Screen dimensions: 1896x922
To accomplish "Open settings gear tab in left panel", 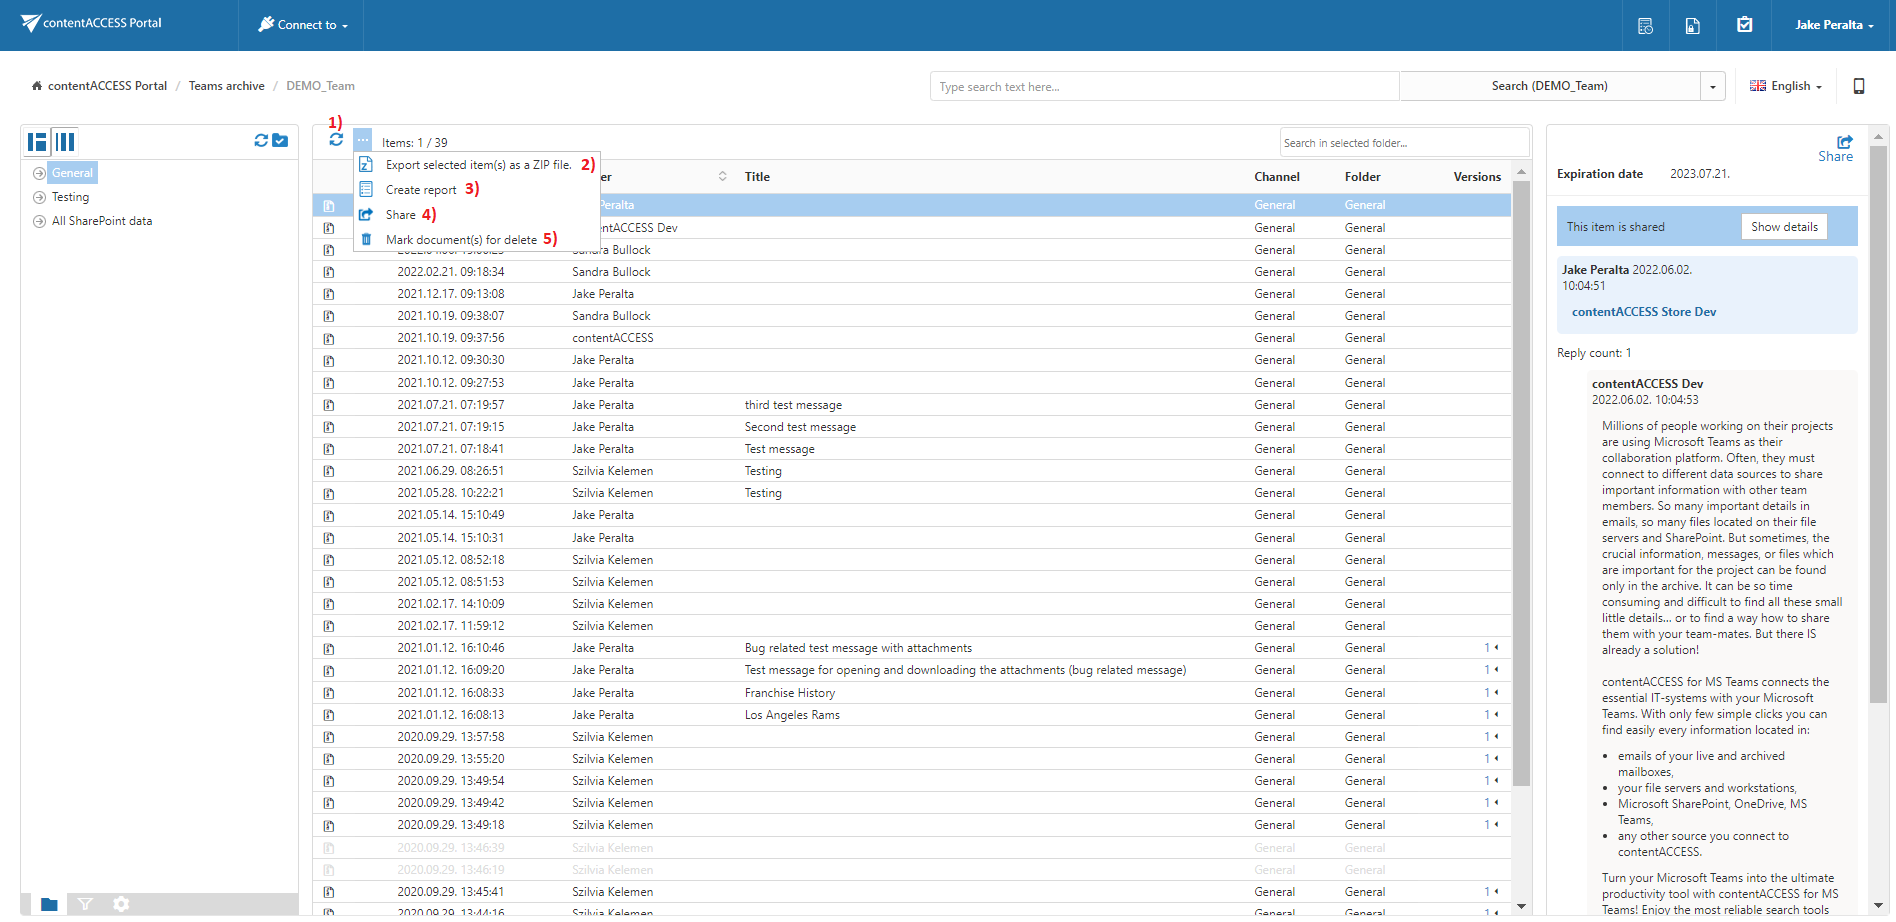I will click(121, 904).
